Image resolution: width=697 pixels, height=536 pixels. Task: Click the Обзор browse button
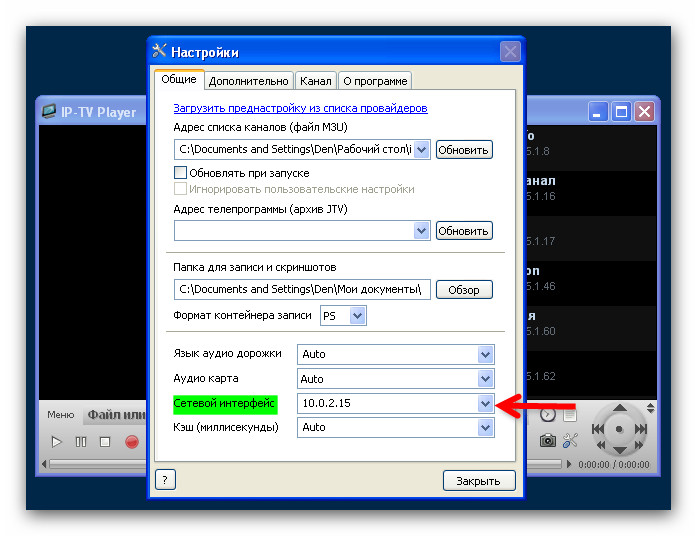click(464, 290)
